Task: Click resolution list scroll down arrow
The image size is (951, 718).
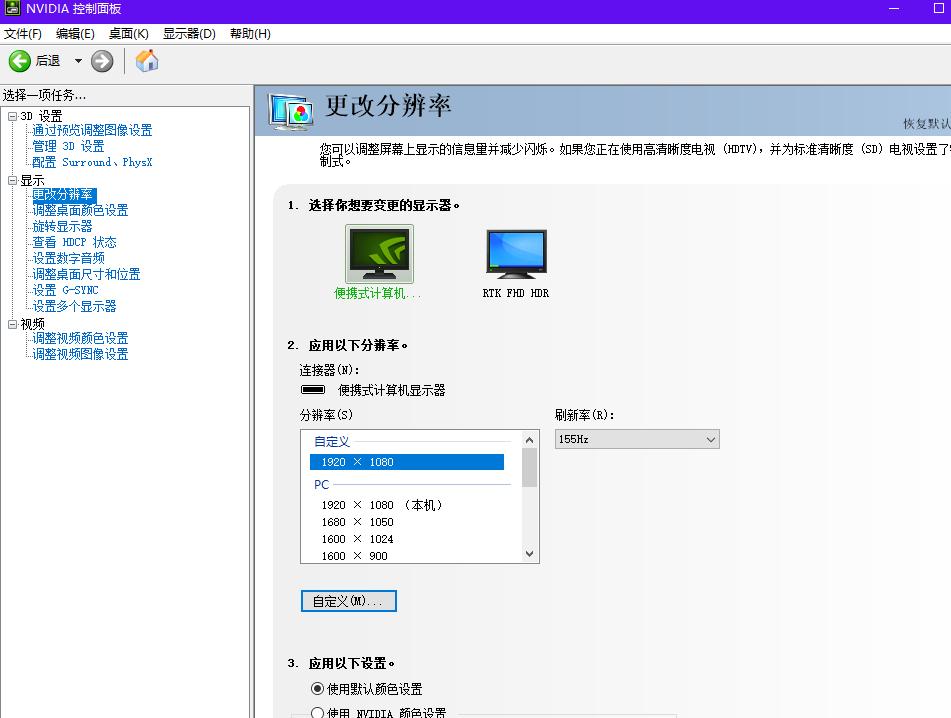Action: pos(529,554)
